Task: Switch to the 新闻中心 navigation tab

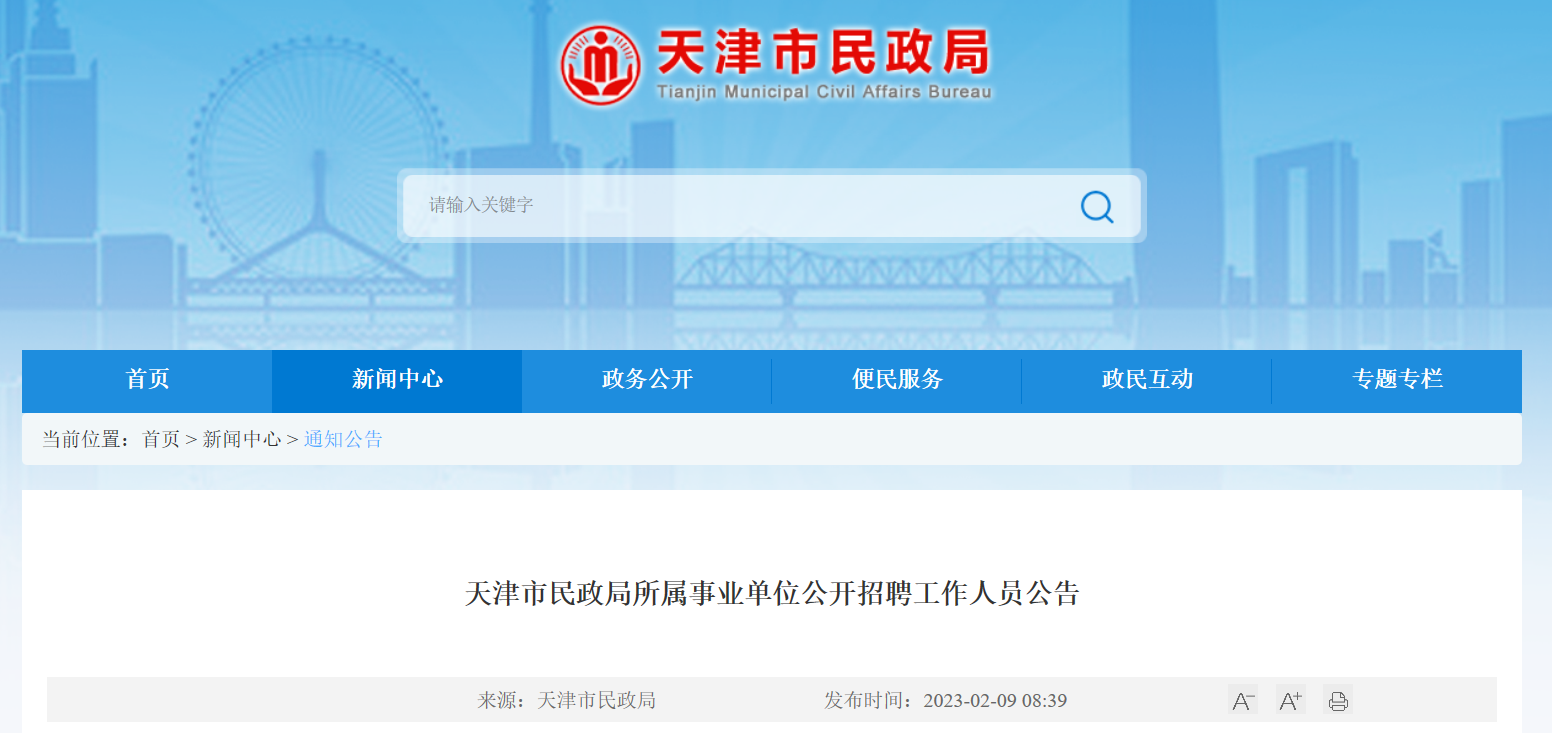Action: (397, 380)
